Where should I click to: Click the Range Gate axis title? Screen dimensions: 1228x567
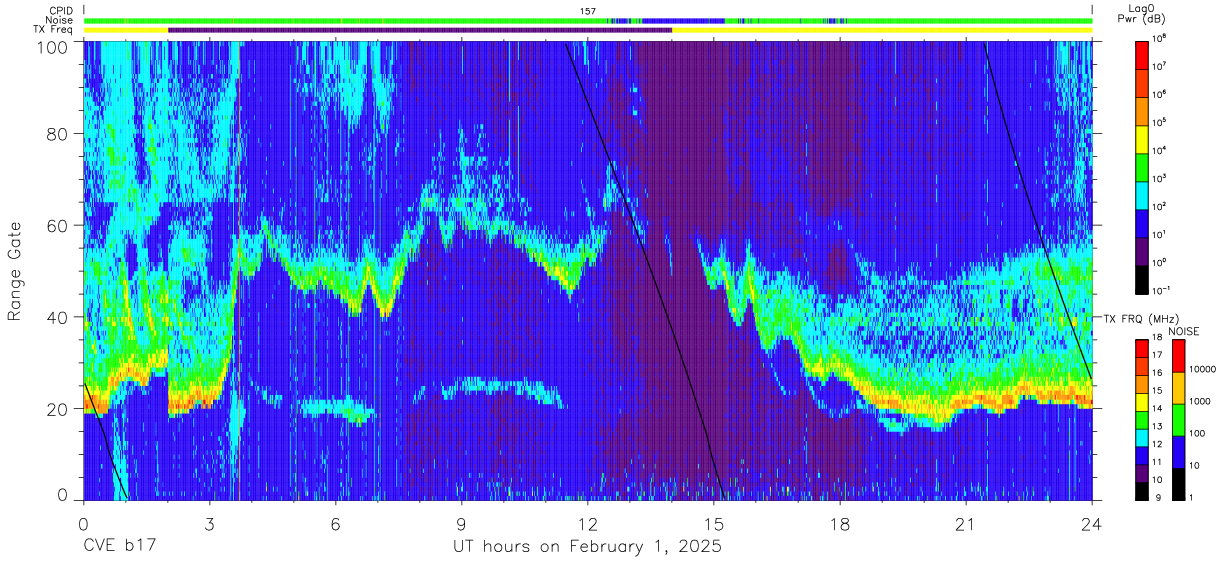click(x=15, y=271)
